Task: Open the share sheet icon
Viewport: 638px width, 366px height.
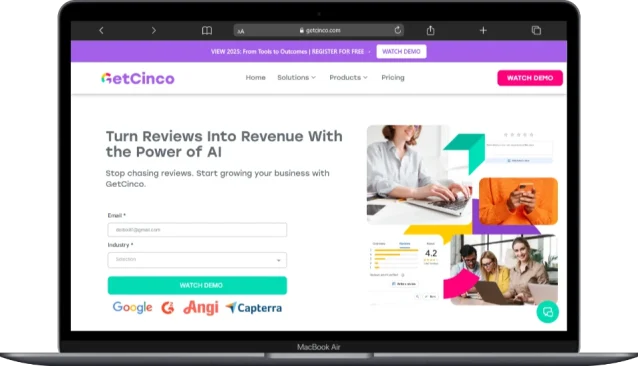Action: 430,30
